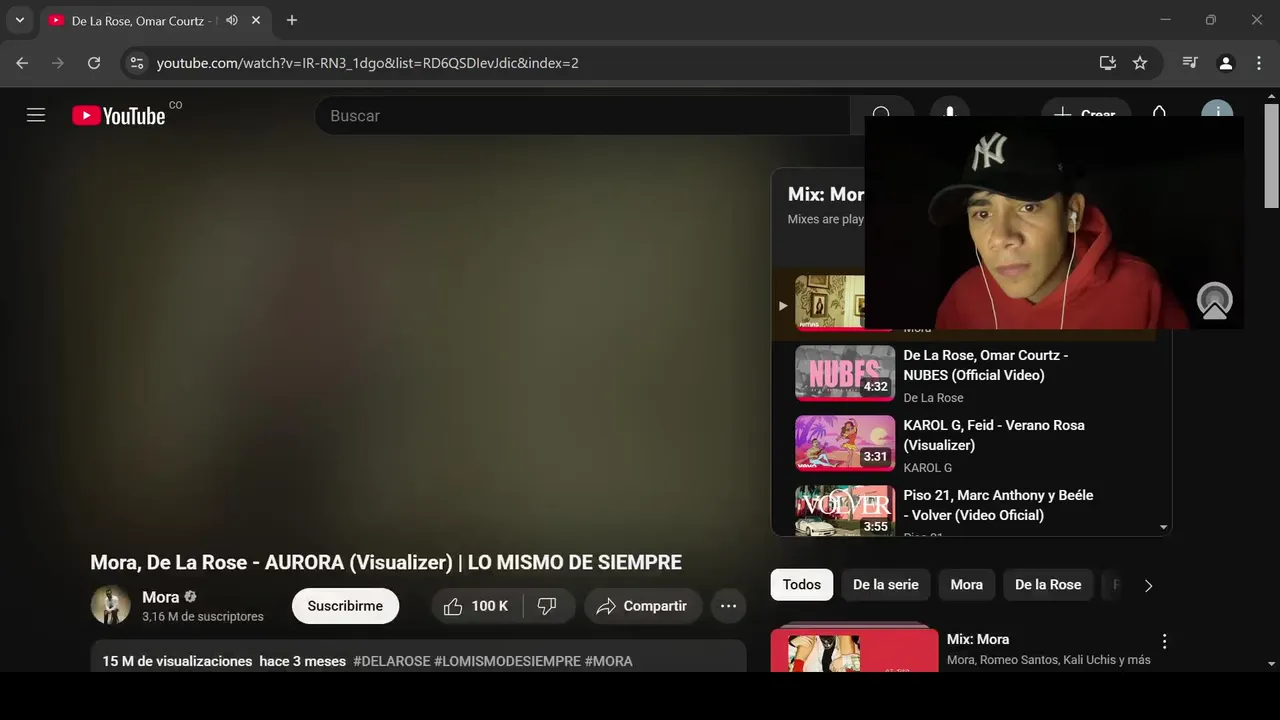Click the browser address bar URL
This screenshot has width=1280, height=720.
[x=368, y=63]
